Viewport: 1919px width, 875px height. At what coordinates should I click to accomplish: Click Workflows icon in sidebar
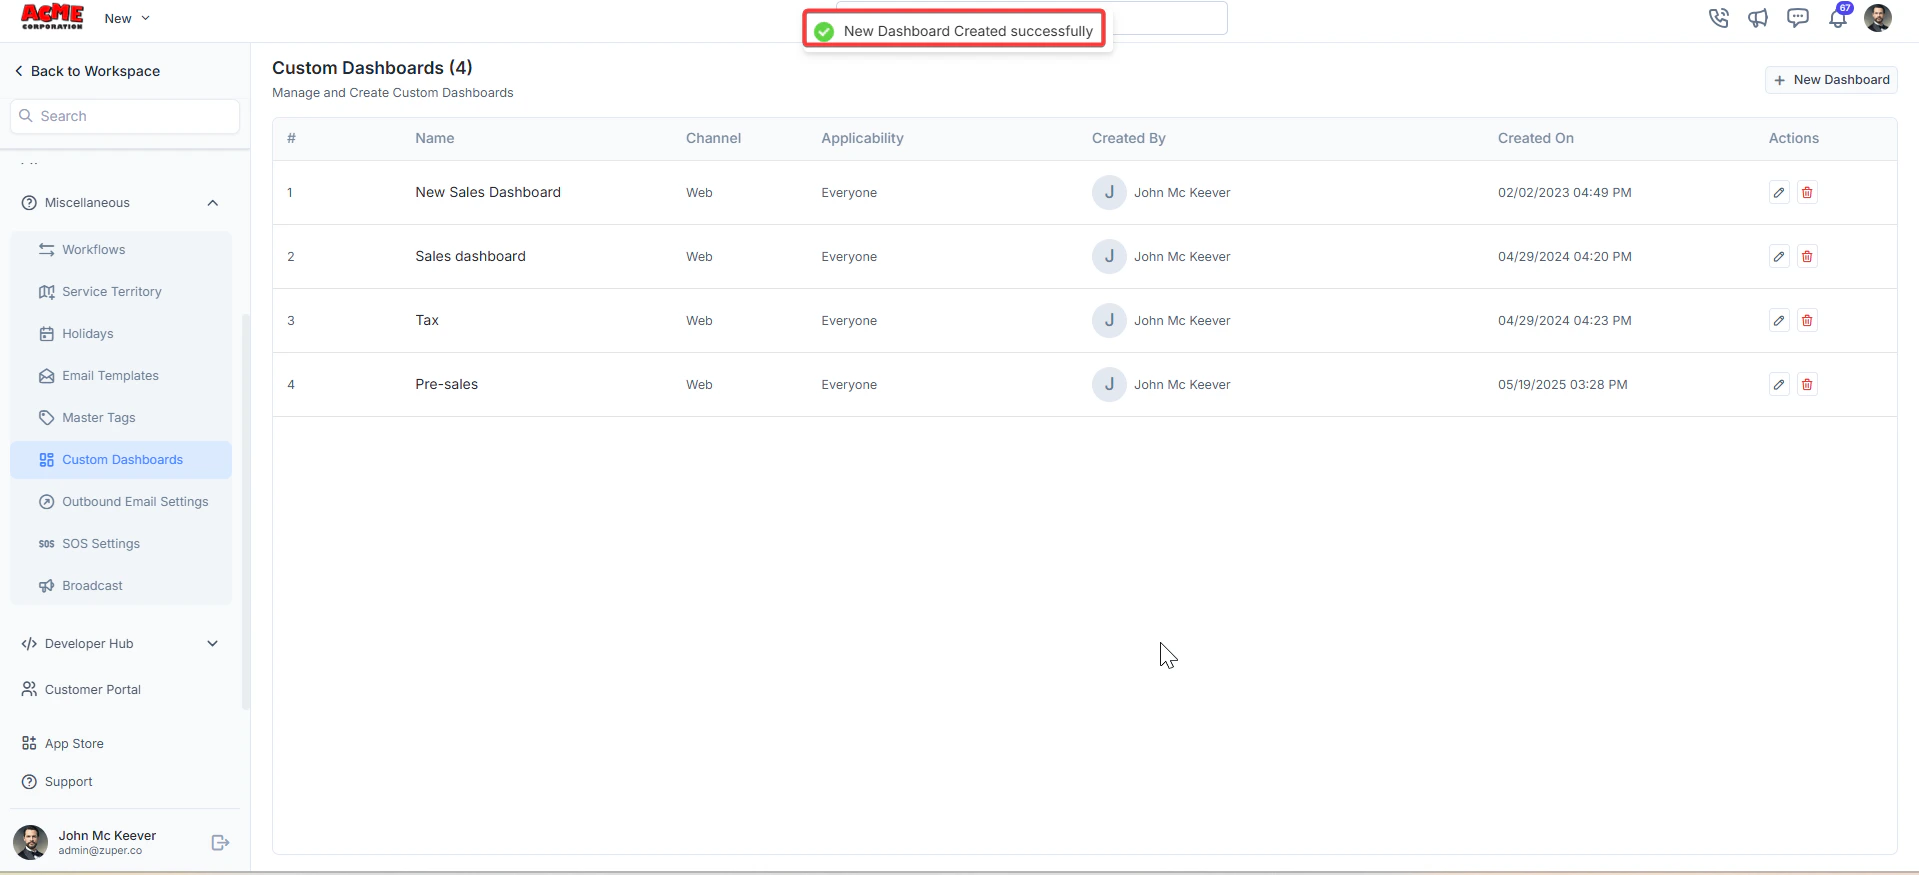pos(46,250)
